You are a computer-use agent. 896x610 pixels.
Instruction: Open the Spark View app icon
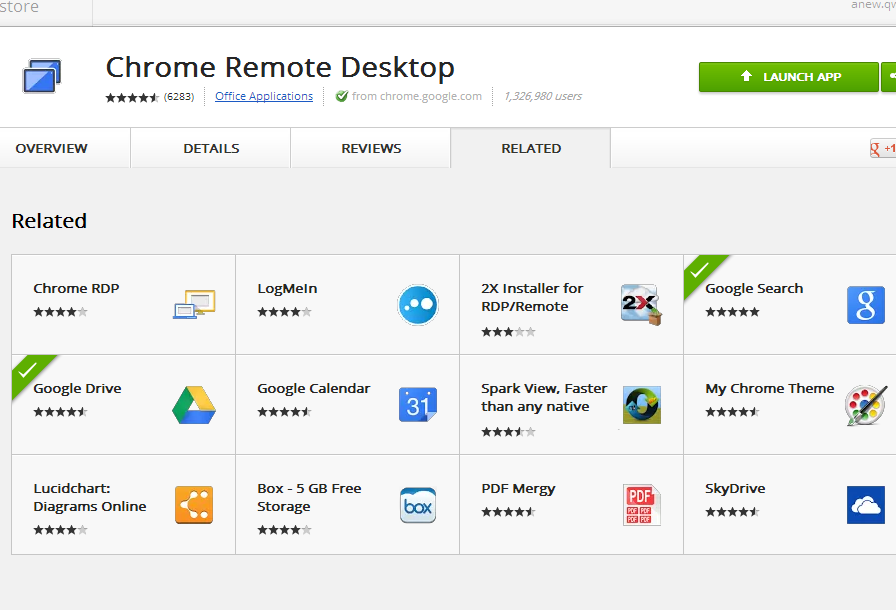coord(642,405)
